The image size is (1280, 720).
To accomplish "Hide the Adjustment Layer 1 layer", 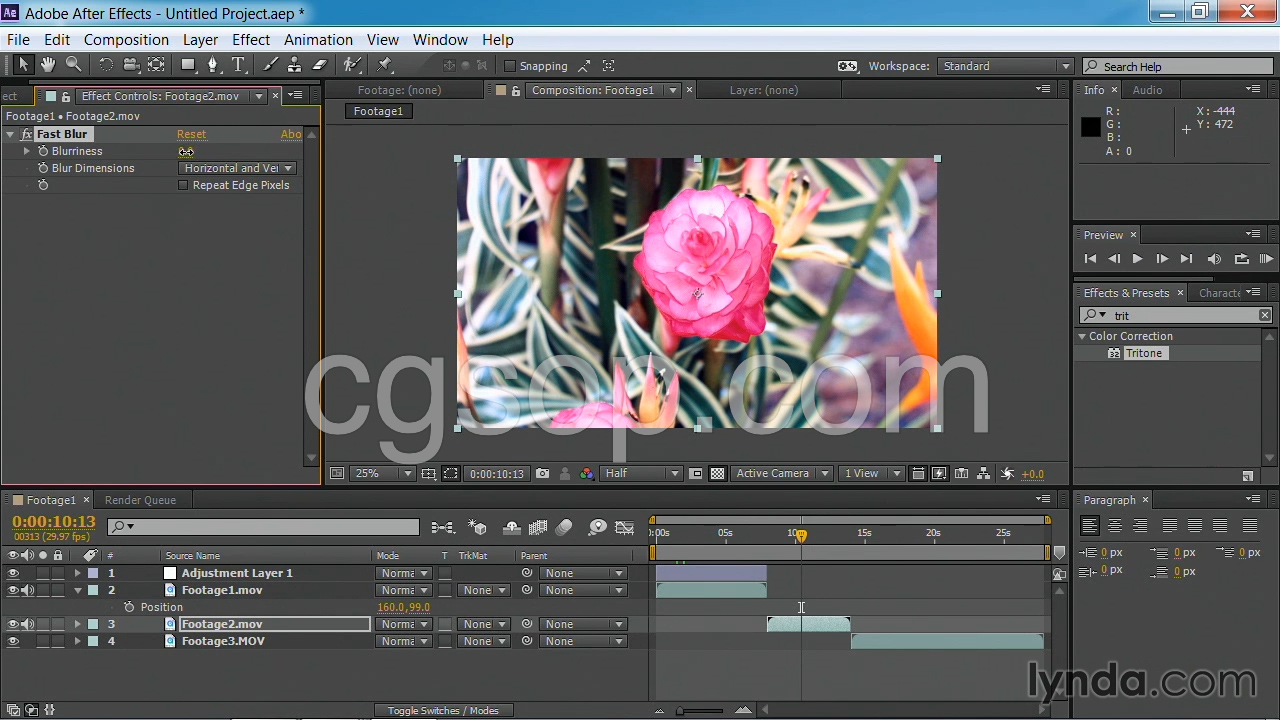I will click(13, 573).
